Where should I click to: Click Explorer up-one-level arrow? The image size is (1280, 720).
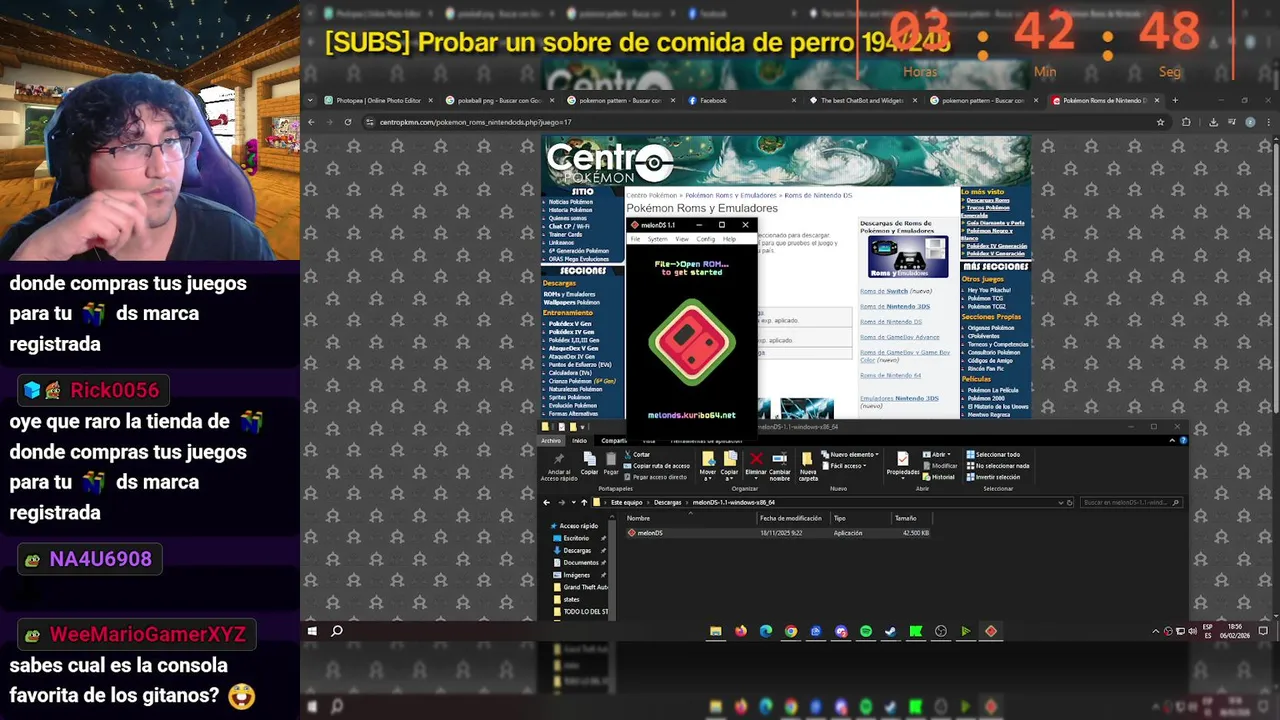pyautogui.click(x=584, y=502)
